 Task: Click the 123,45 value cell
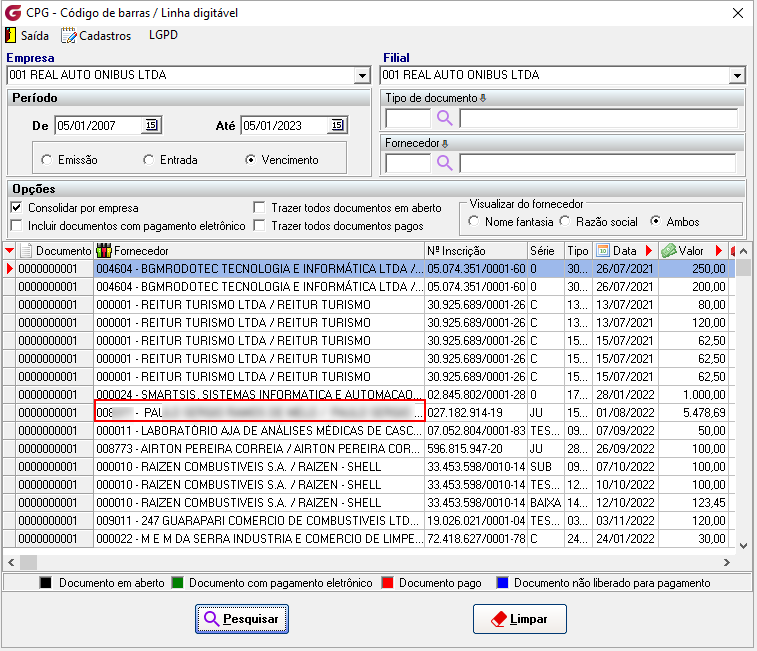pyautogui.click(x=693, y=503)
